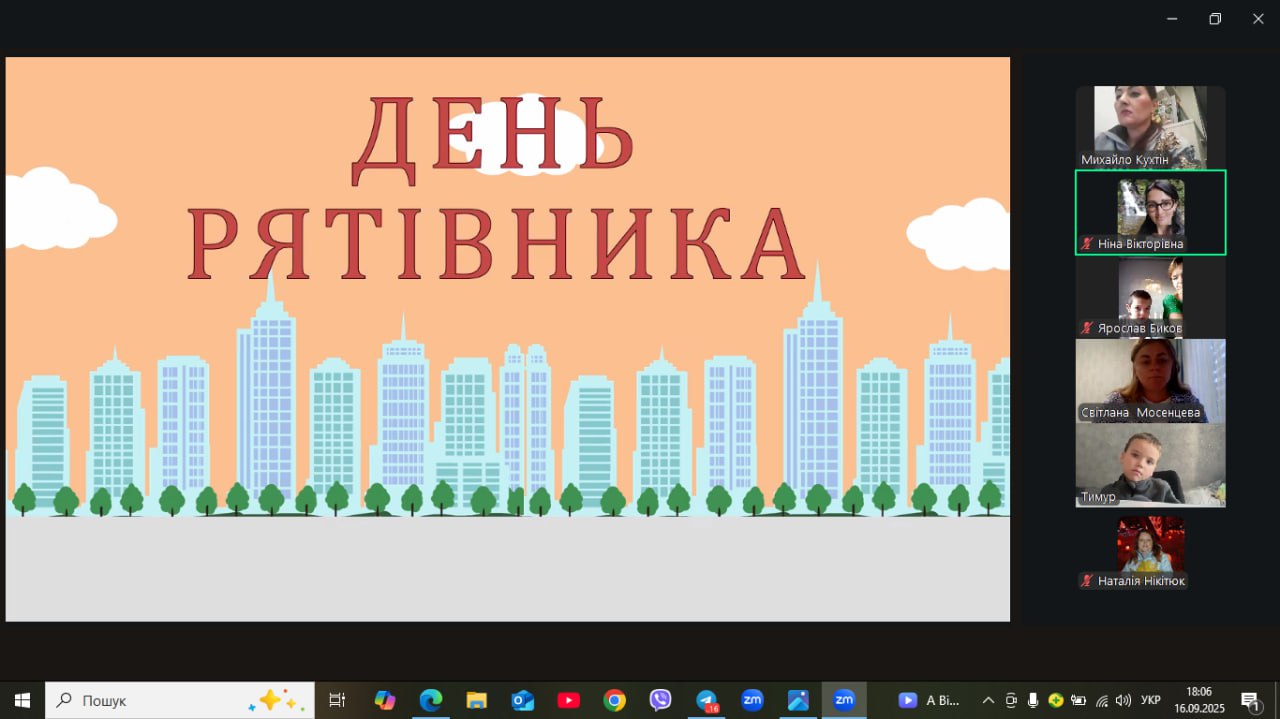The image size is (1280, 719).
Task: Expand hidden system tray icons chevron
Action: click(x=988, y=700)
